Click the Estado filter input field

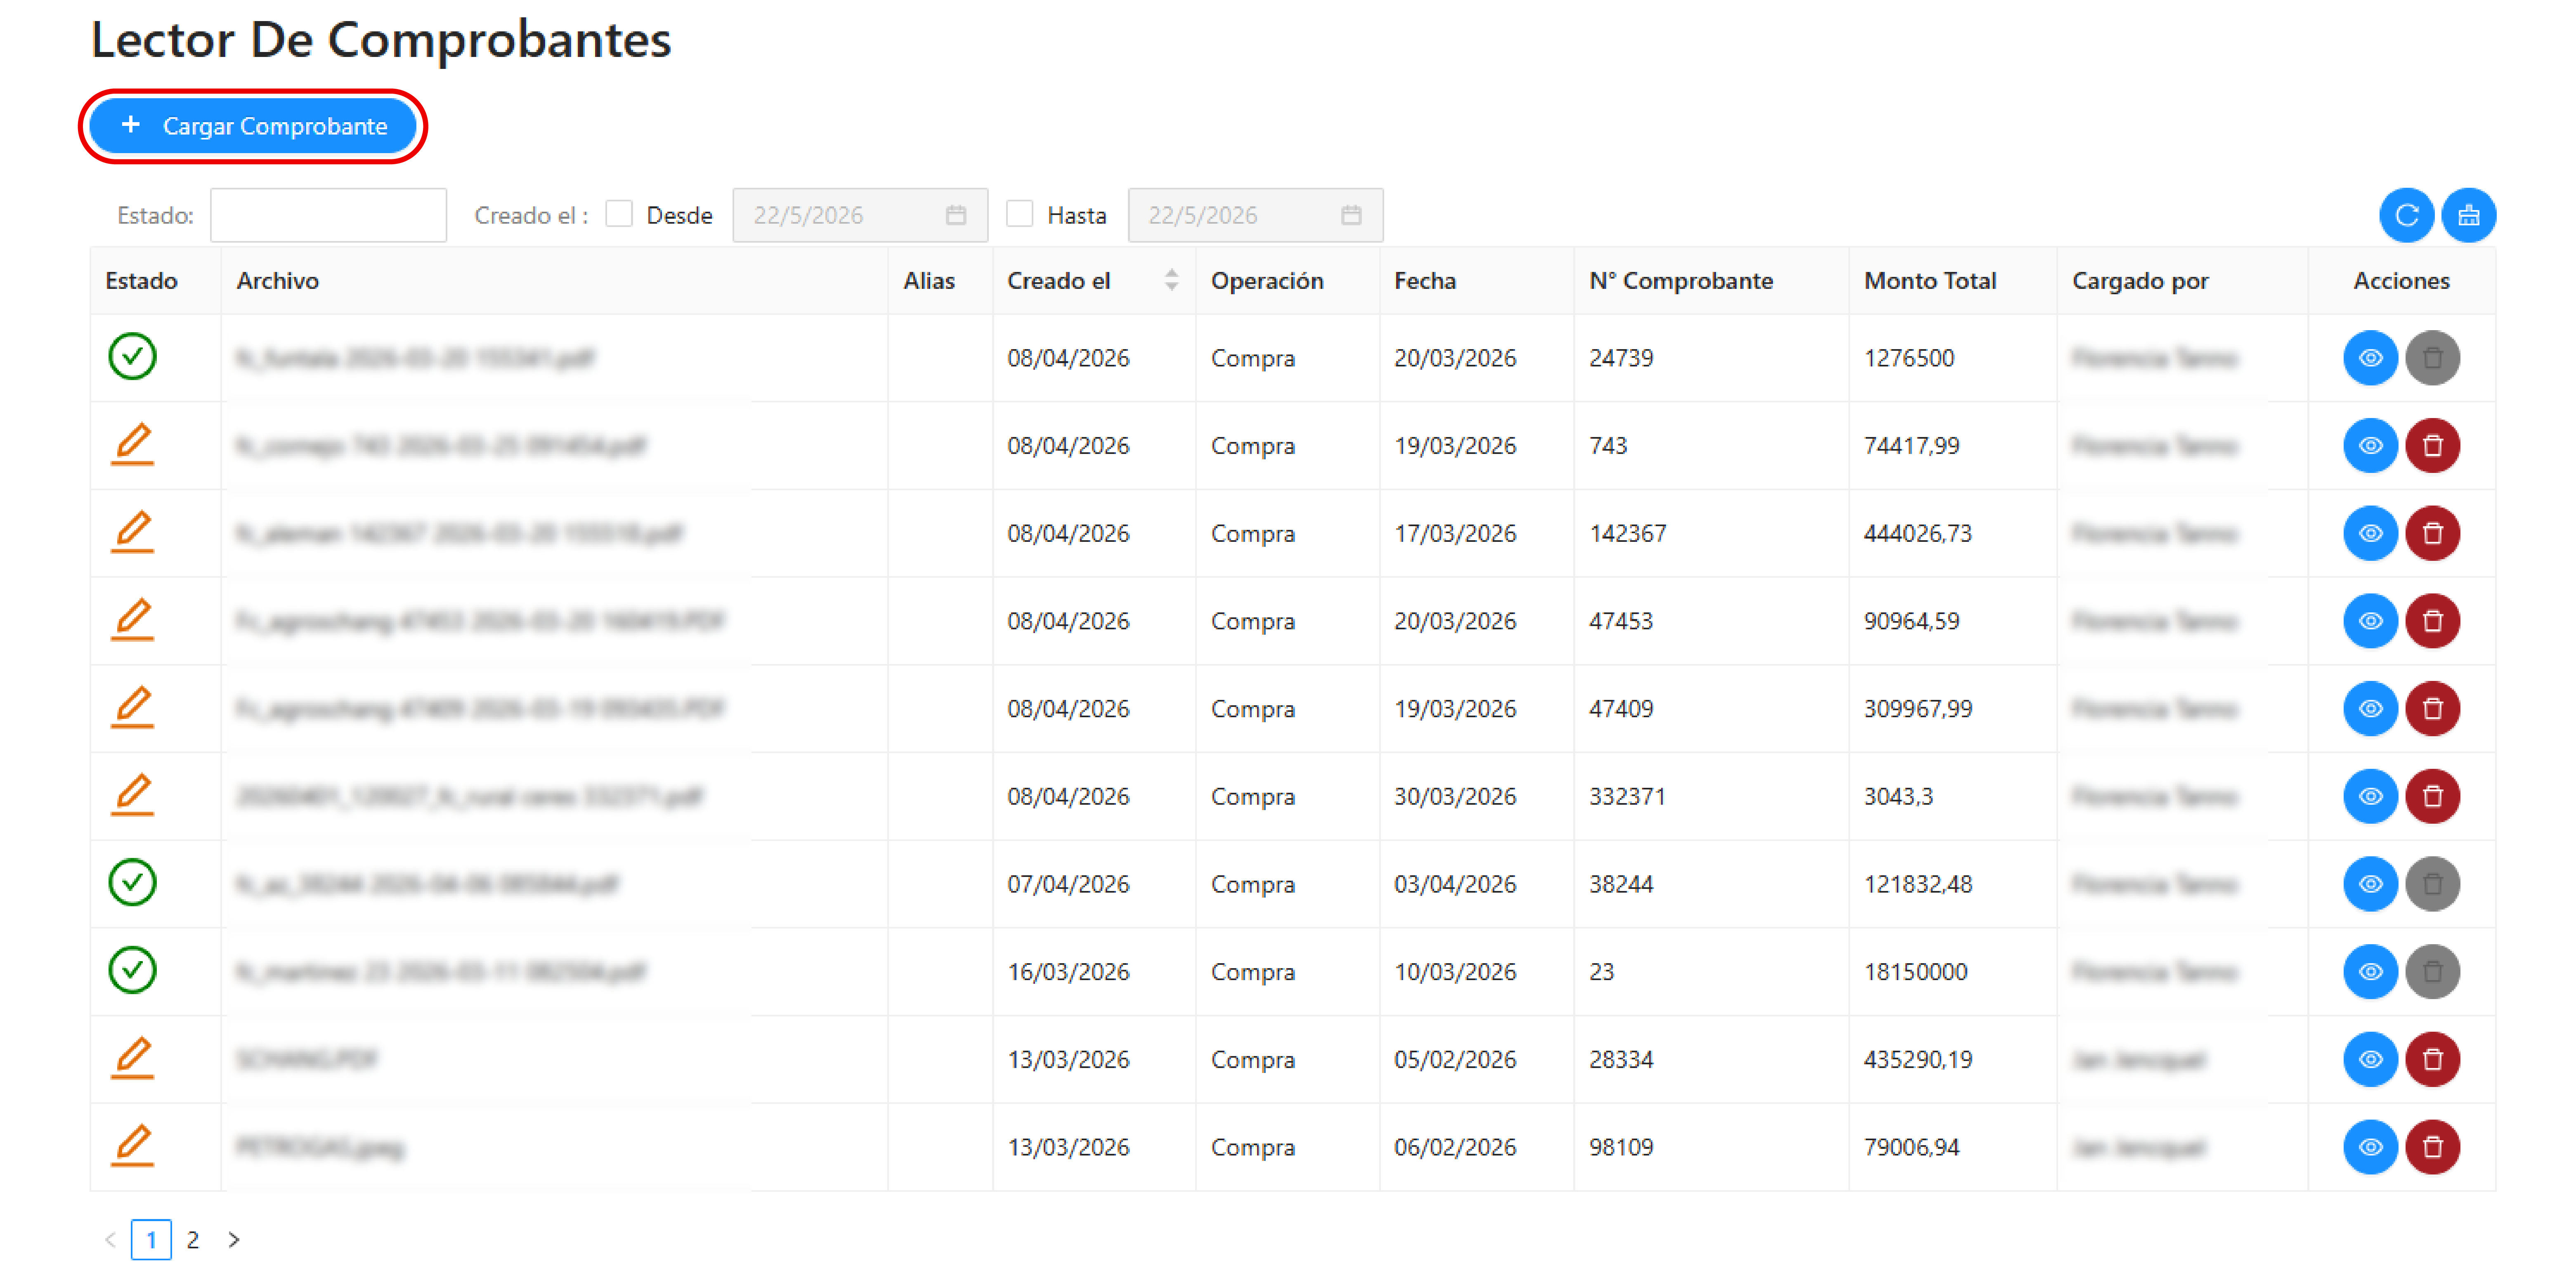(328, 215)
